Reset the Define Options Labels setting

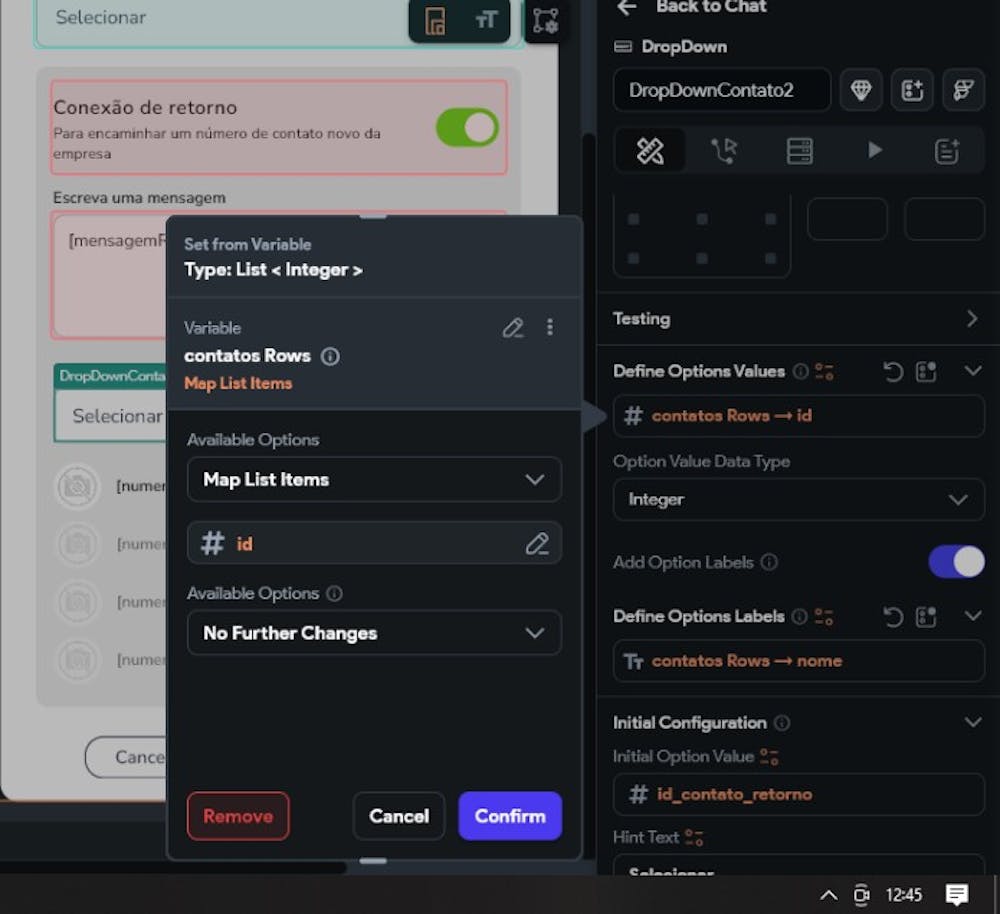pyautogui.click(x=893, y=616)
